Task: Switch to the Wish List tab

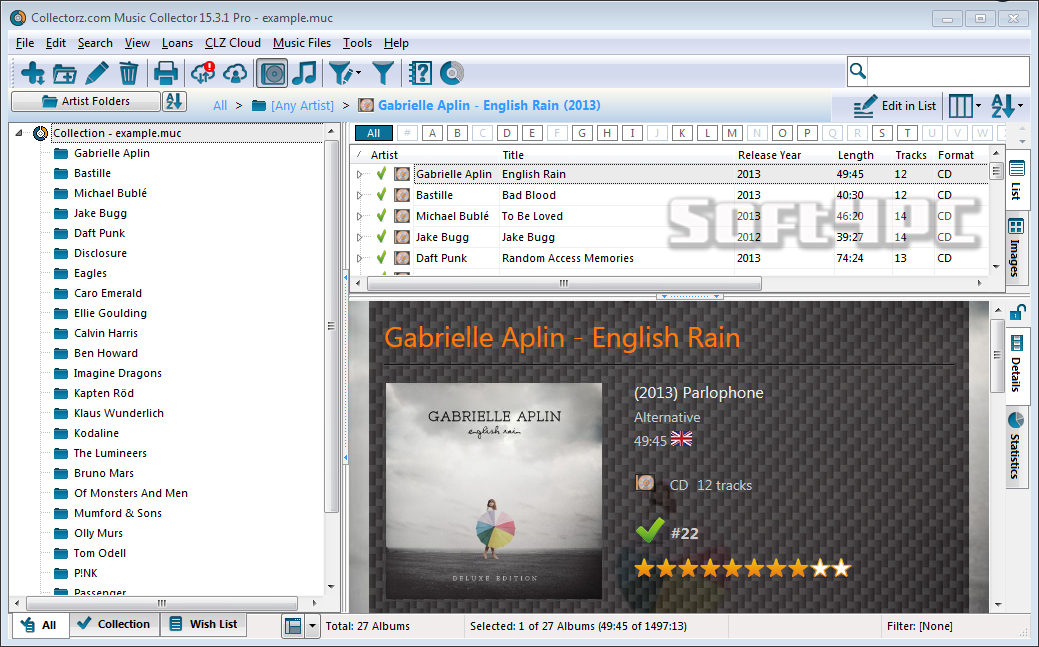Action: [203, 624]
